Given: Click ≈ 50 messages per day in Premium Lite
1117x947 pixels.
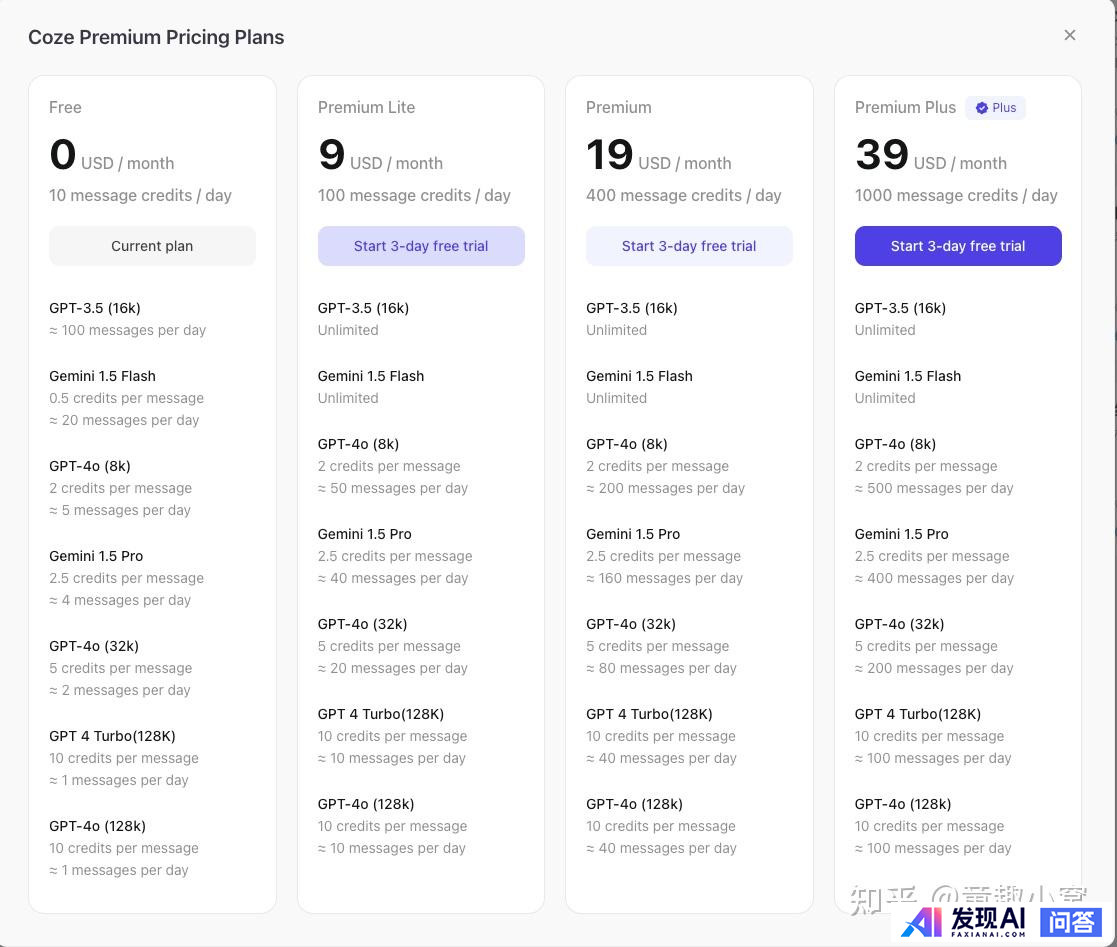Looking at the screenshot, I should point(393,488).
